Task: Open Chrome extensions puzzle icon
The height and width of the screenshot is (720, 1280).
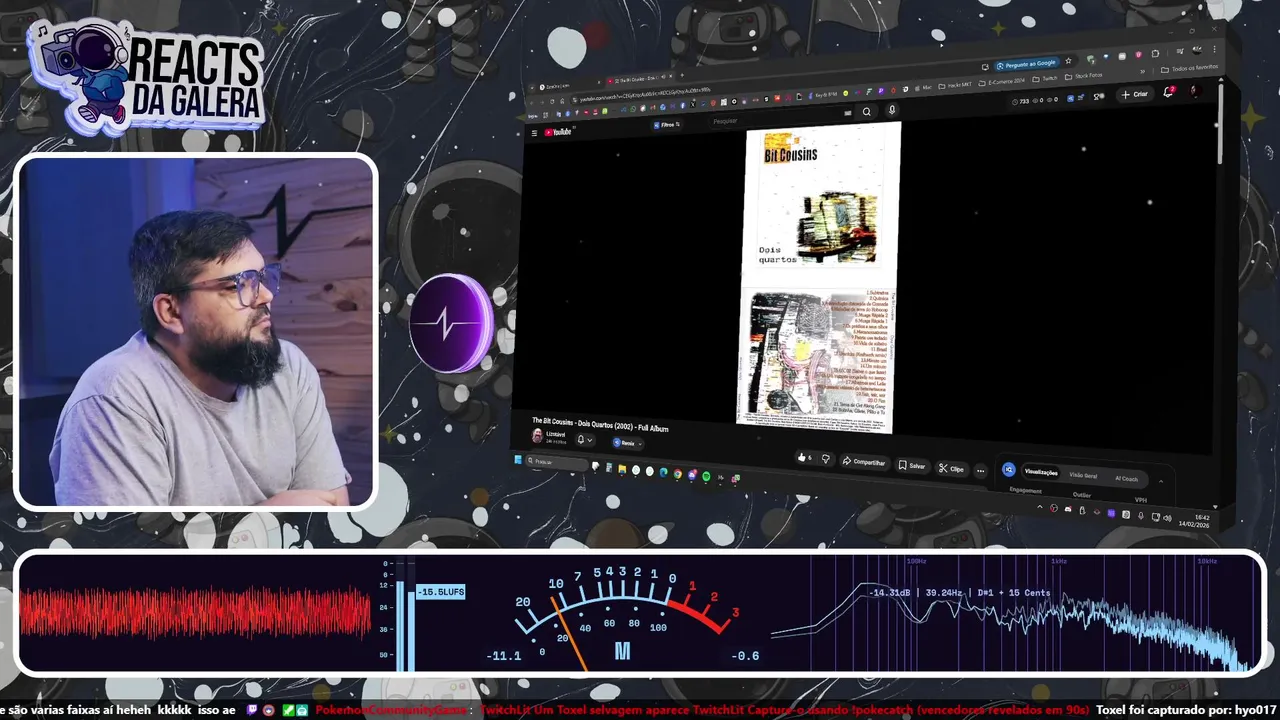Action: pos(1155,54)
